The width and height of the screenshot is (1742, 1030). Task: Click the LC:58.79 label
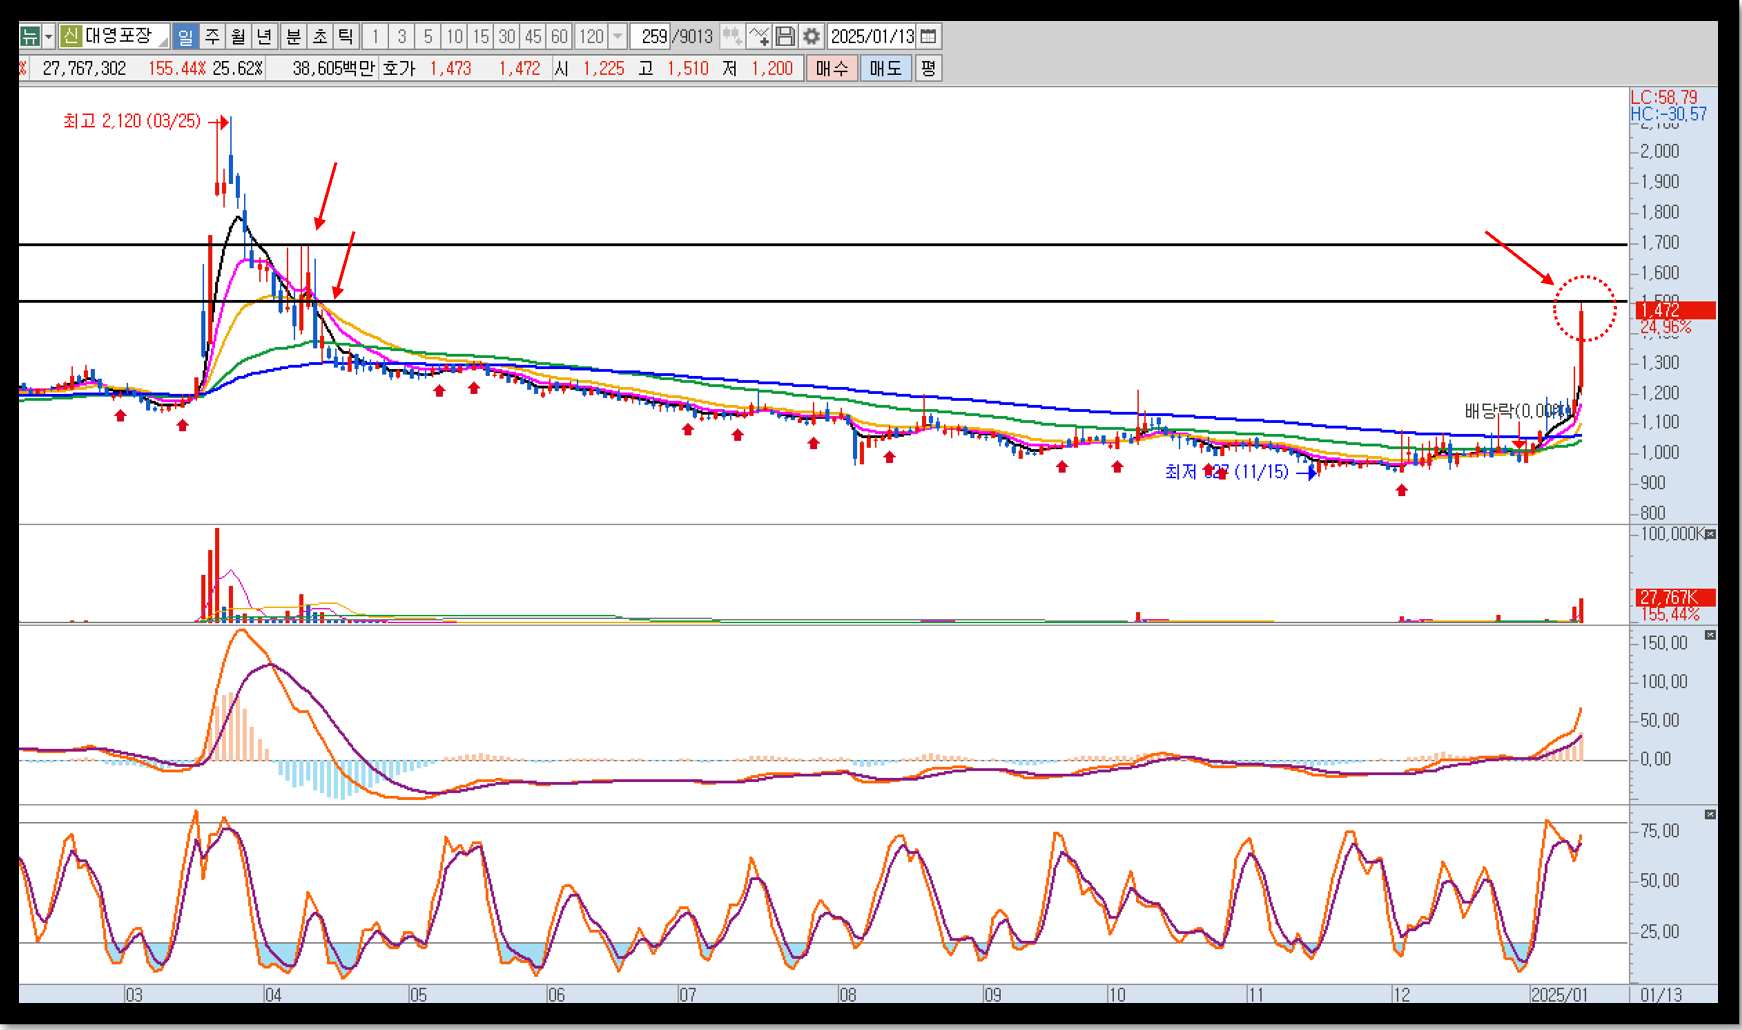coord(1664,97)
